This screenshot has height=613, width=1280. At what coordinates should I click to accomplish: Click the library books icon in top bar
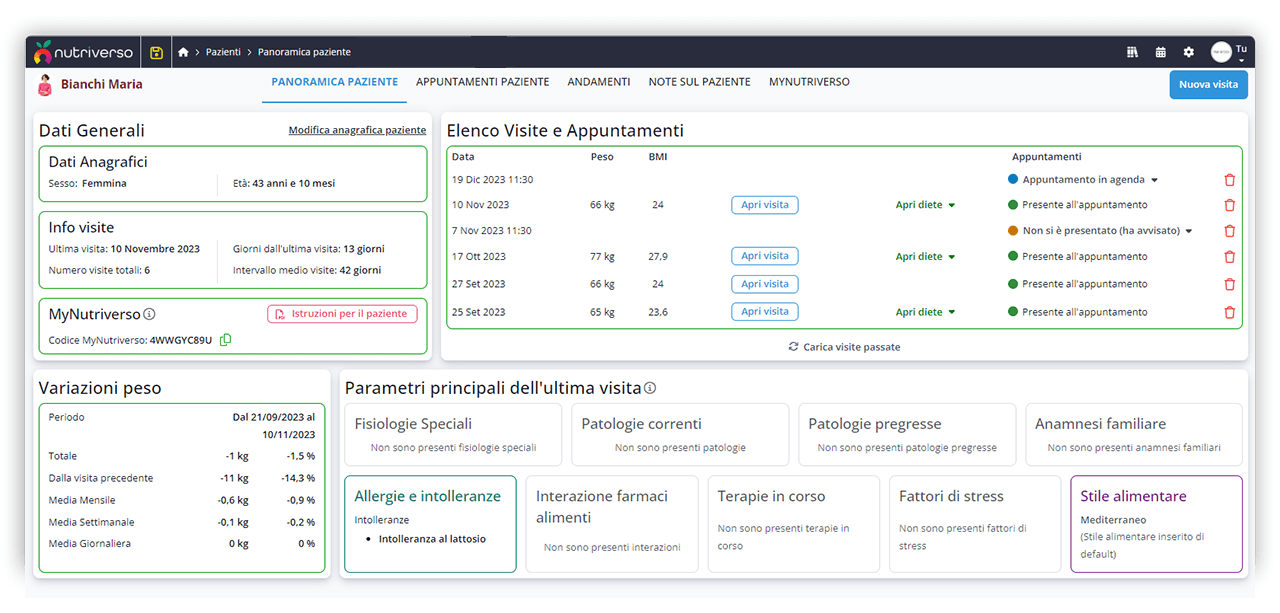point(1132,52)
